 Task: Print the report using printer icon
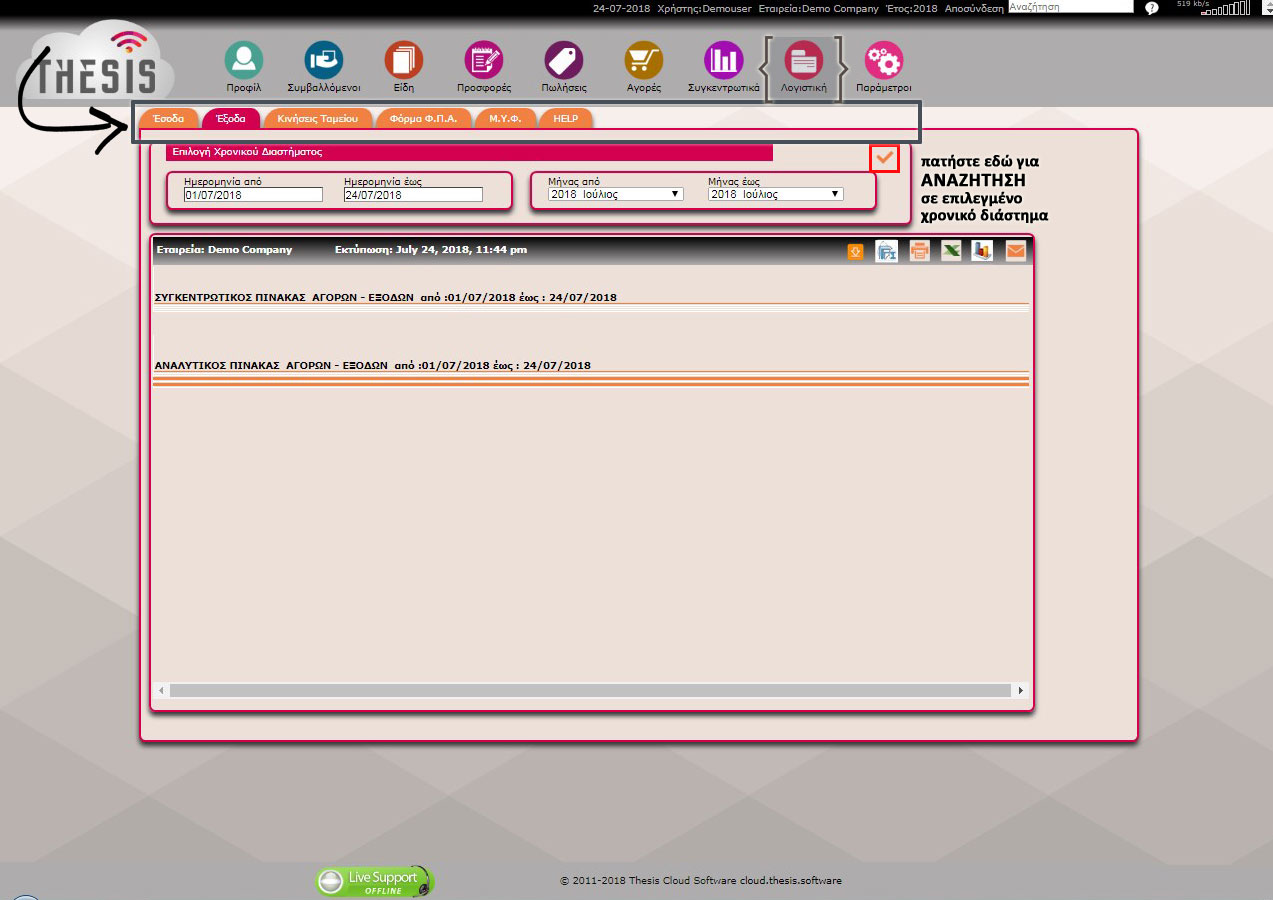[x=919, y=251]
